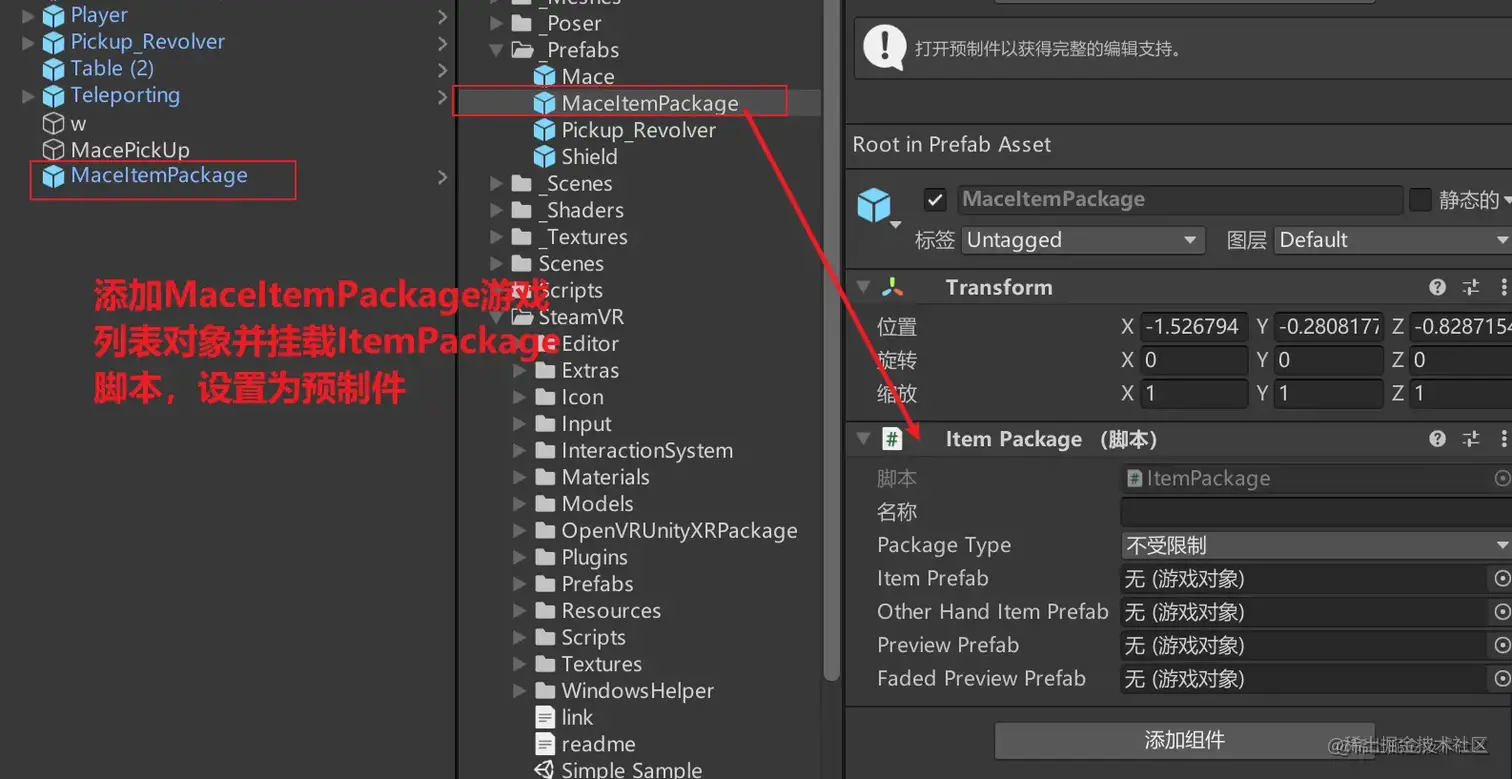Expand the Teleporting object in hierarchy

point(28,96)
